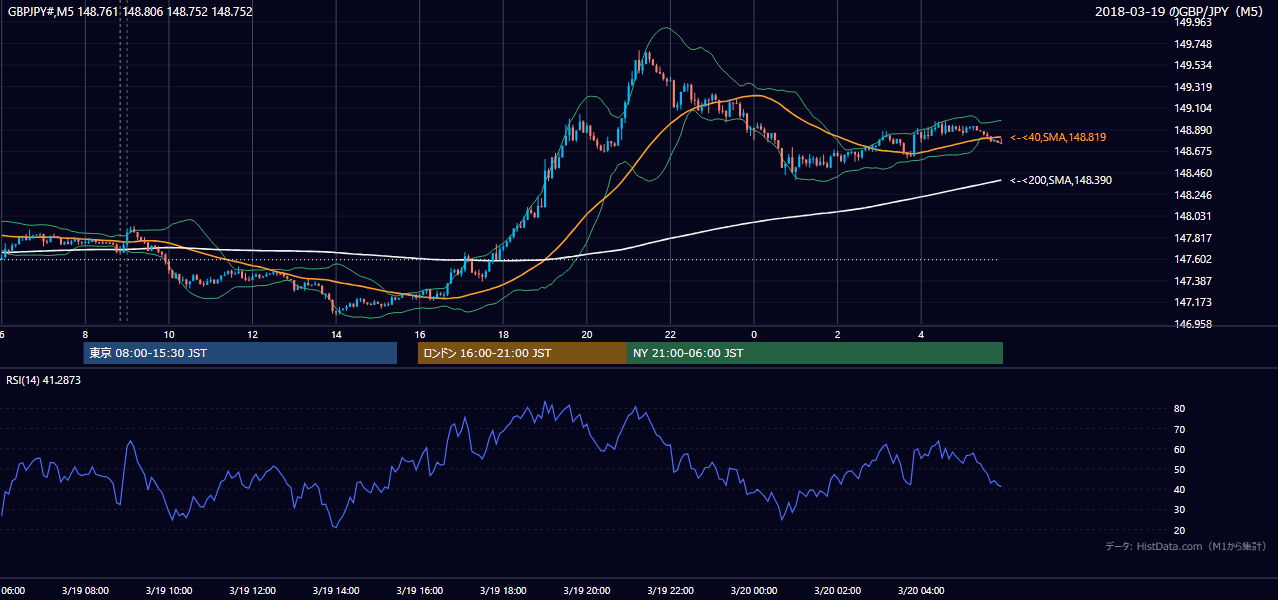Click the 3/19 12:00 date label
Image resolution: width=1278 pixels, height=600 pixels.
252,590
